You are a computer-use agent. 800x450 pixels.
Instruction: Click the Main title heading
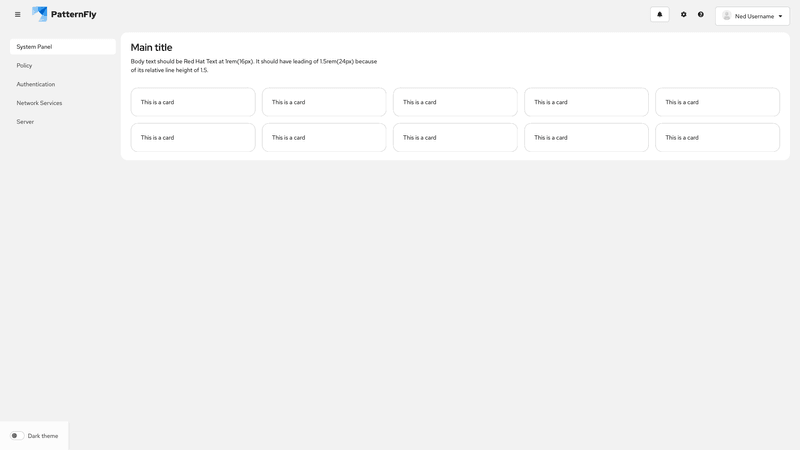coord(151,47)
